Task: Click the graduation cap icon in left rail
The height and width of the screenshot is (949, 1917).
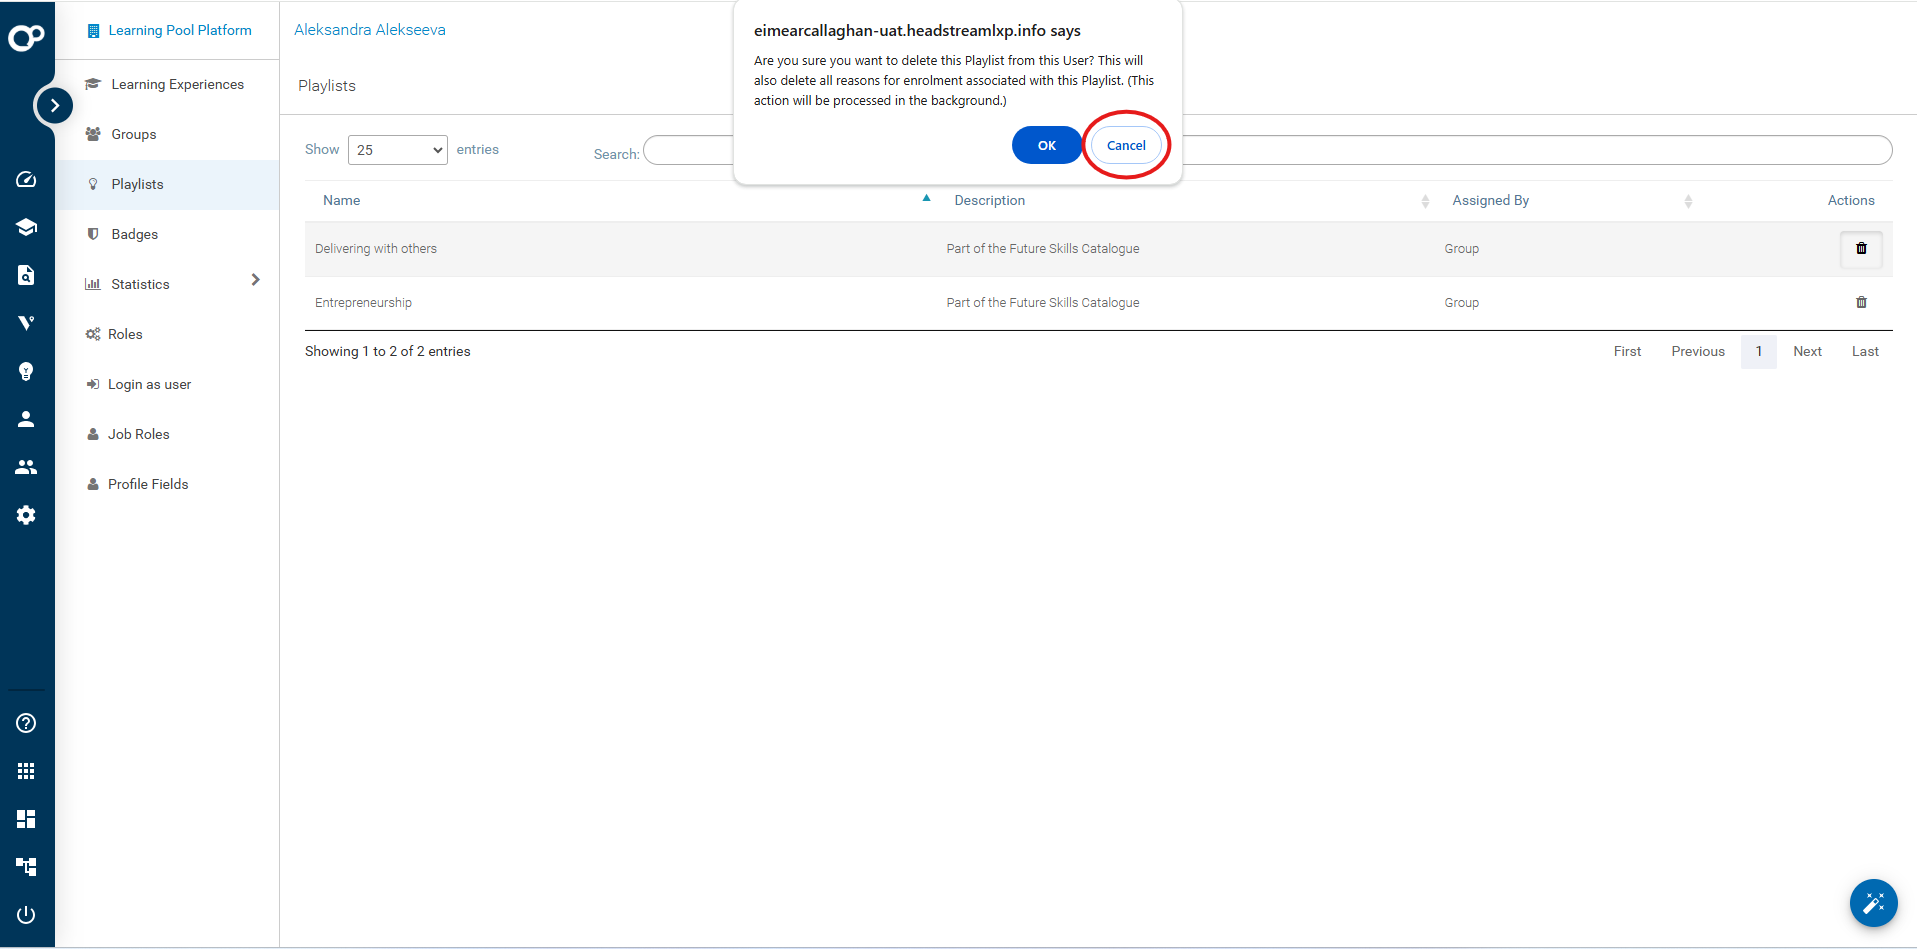Action: (x=26, y=227)
